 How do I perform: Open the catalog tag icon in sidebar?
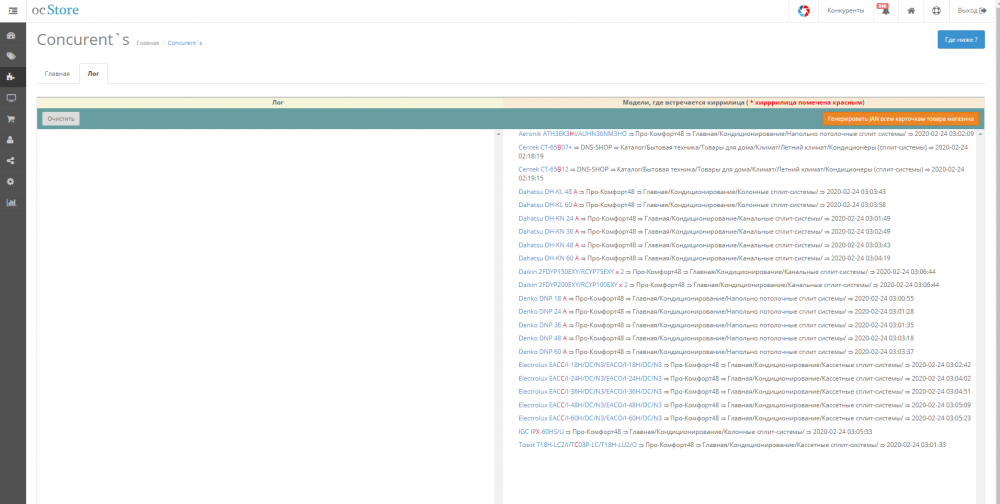pos(11,56)
